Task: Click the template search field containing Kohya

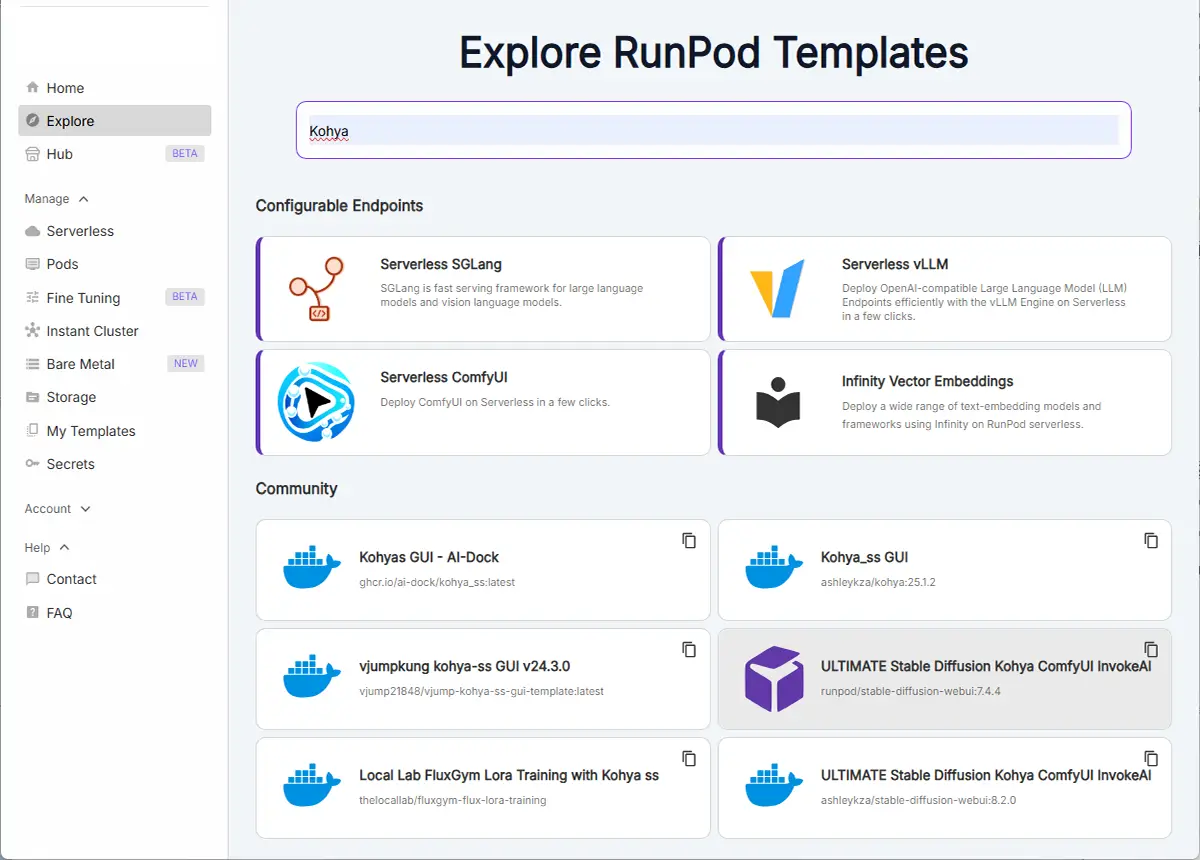Action: pyautogui.click(x=714, y=130)
